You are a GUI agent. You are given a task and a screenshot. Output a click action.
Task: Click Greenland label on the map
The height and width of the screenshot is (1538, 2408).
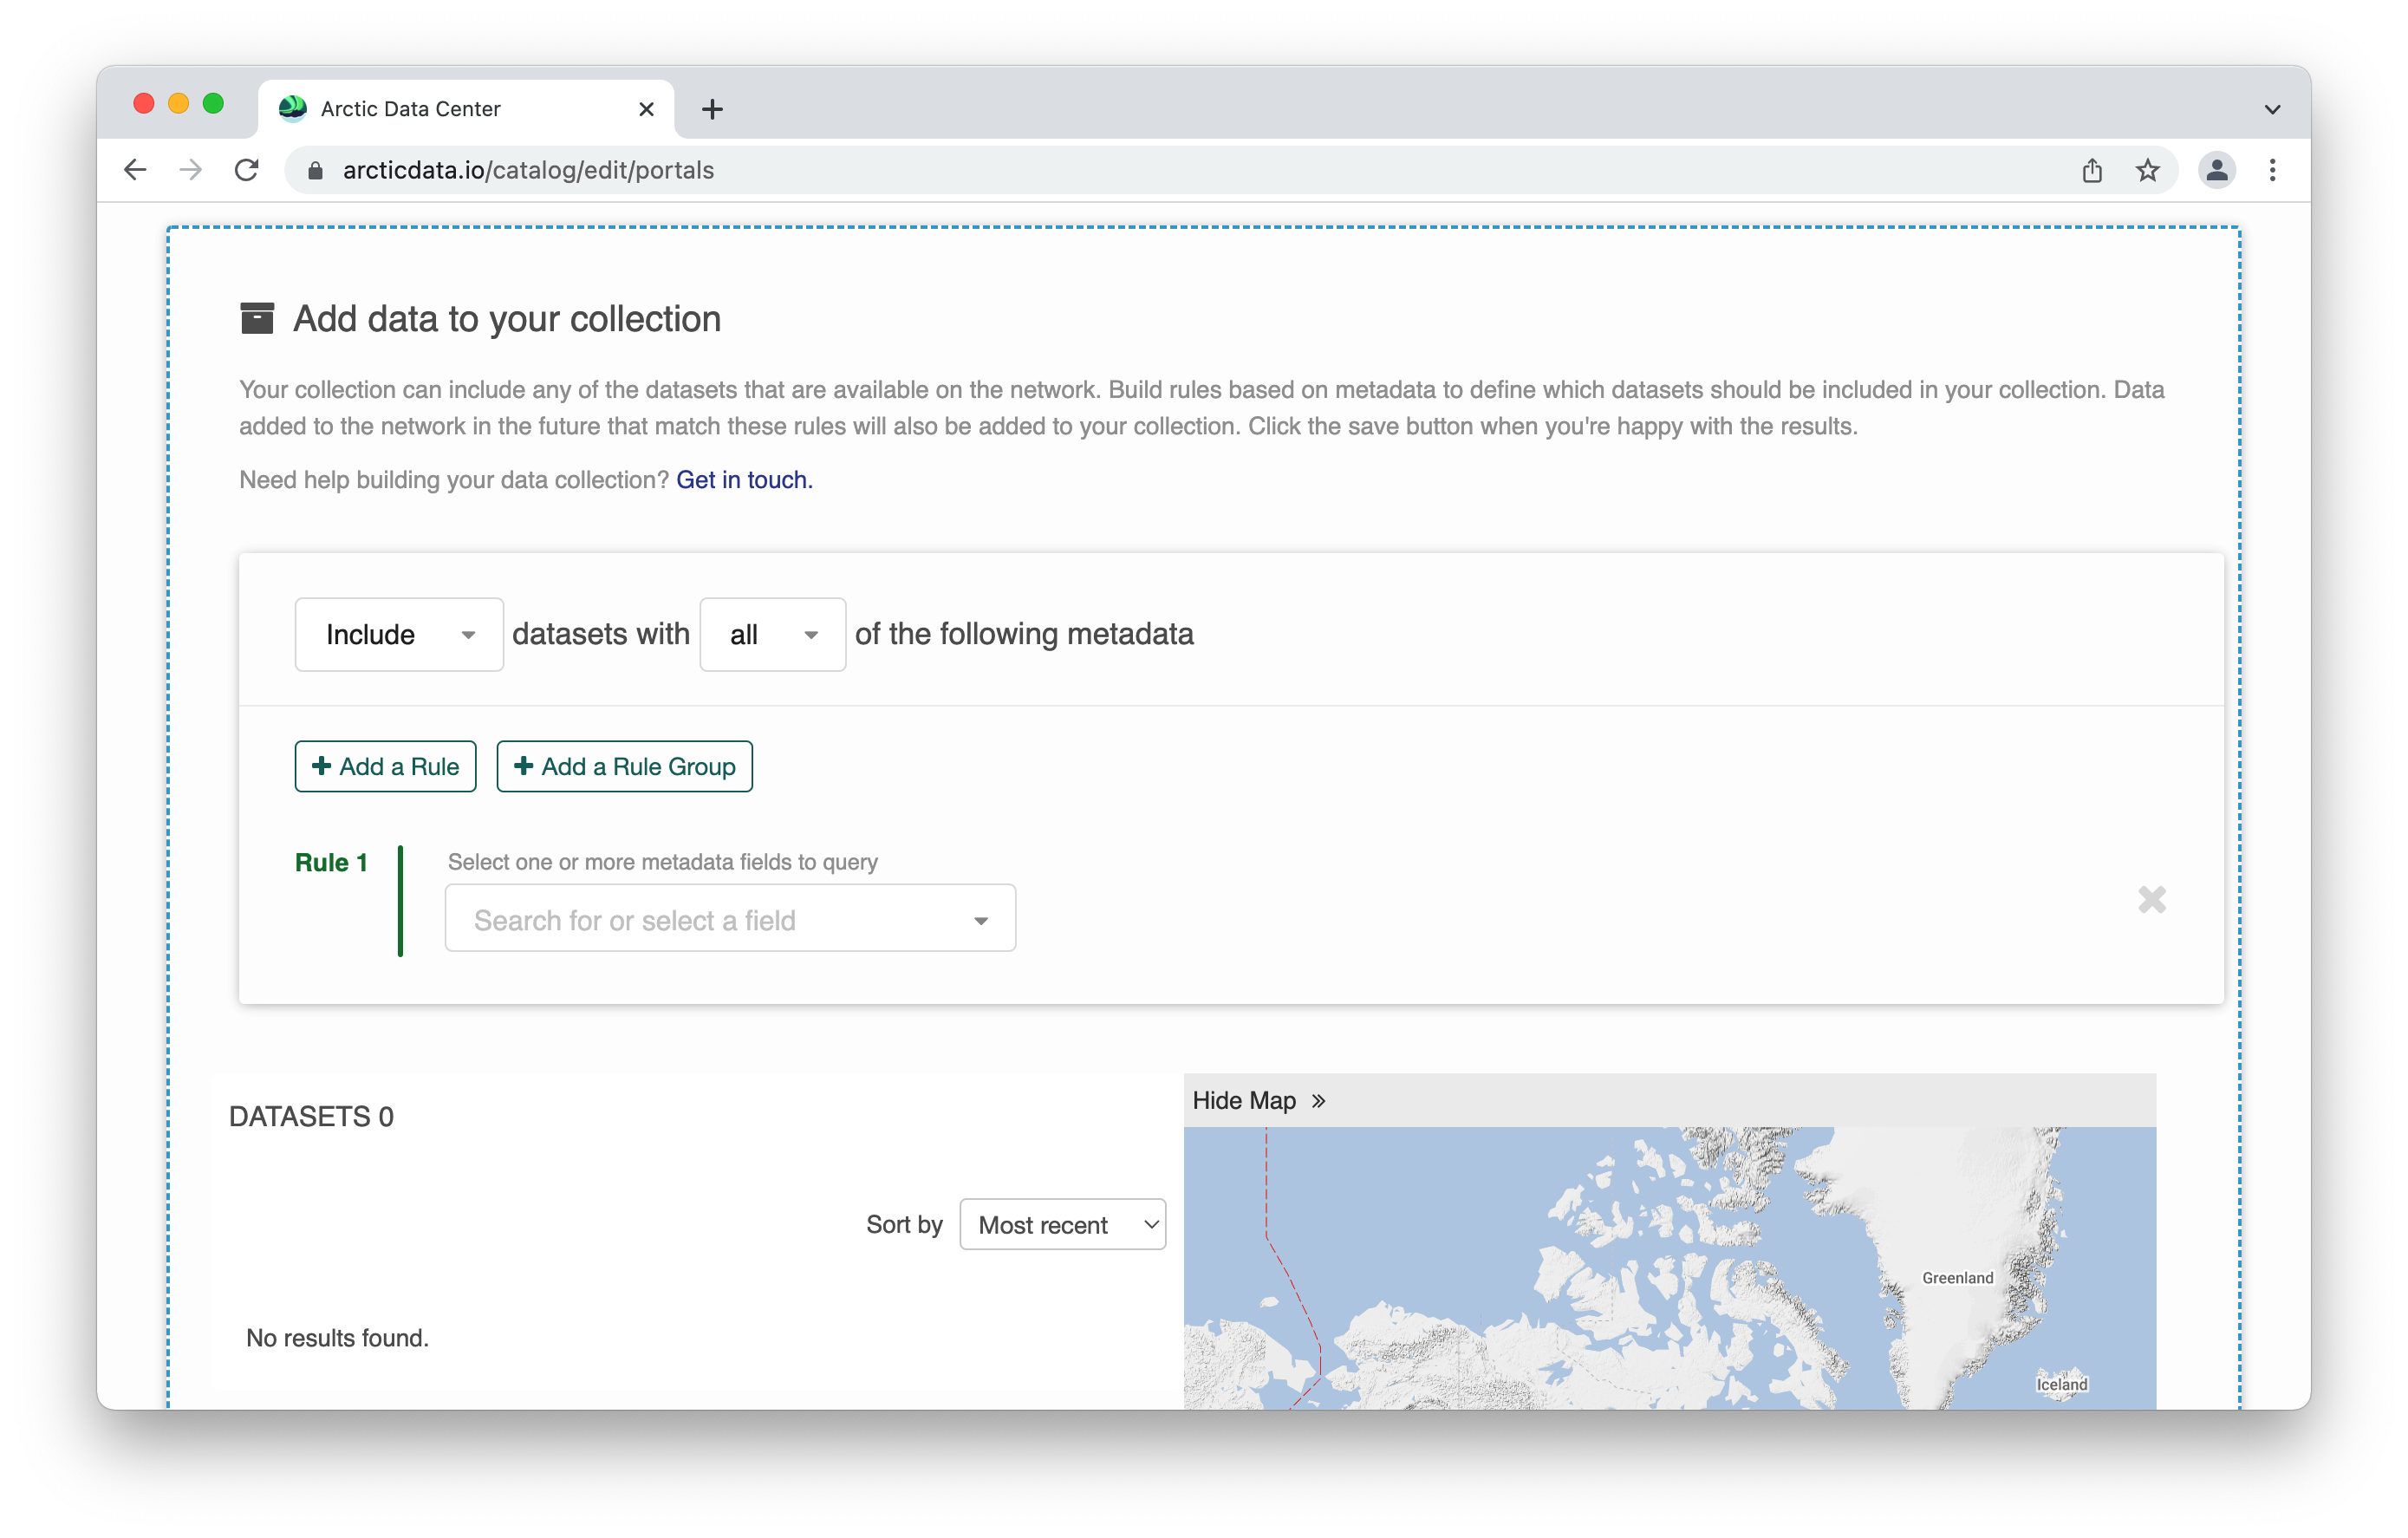(x=1956, y=1277)
